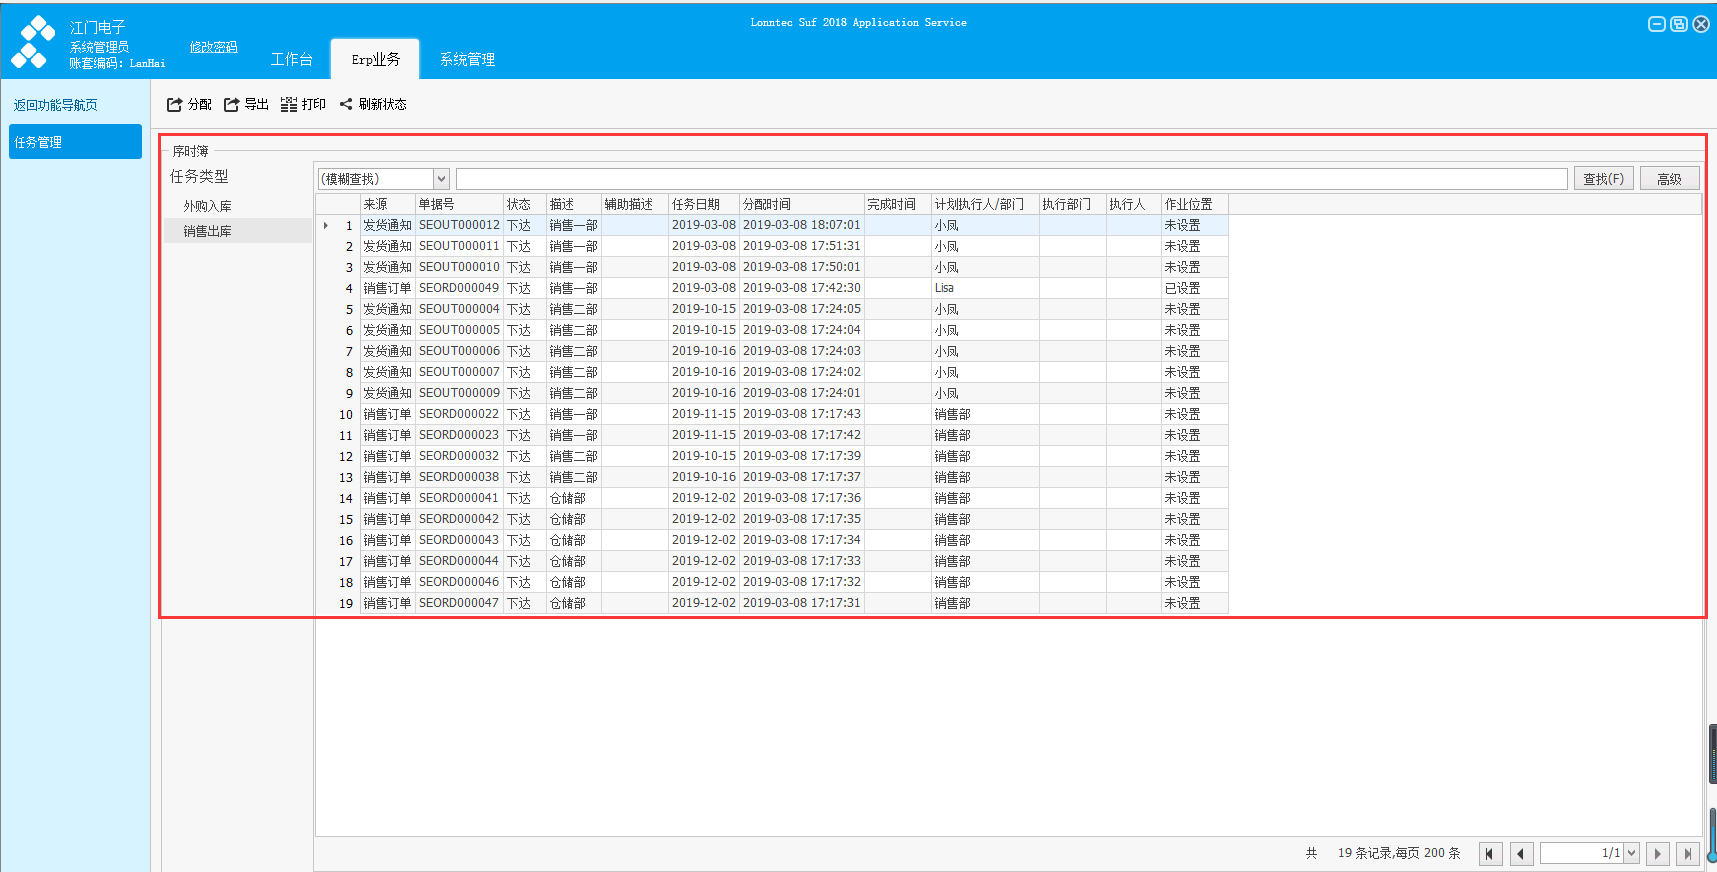
Task: Click 返回功能导航页 link
Action: click(x=56, y=105)
